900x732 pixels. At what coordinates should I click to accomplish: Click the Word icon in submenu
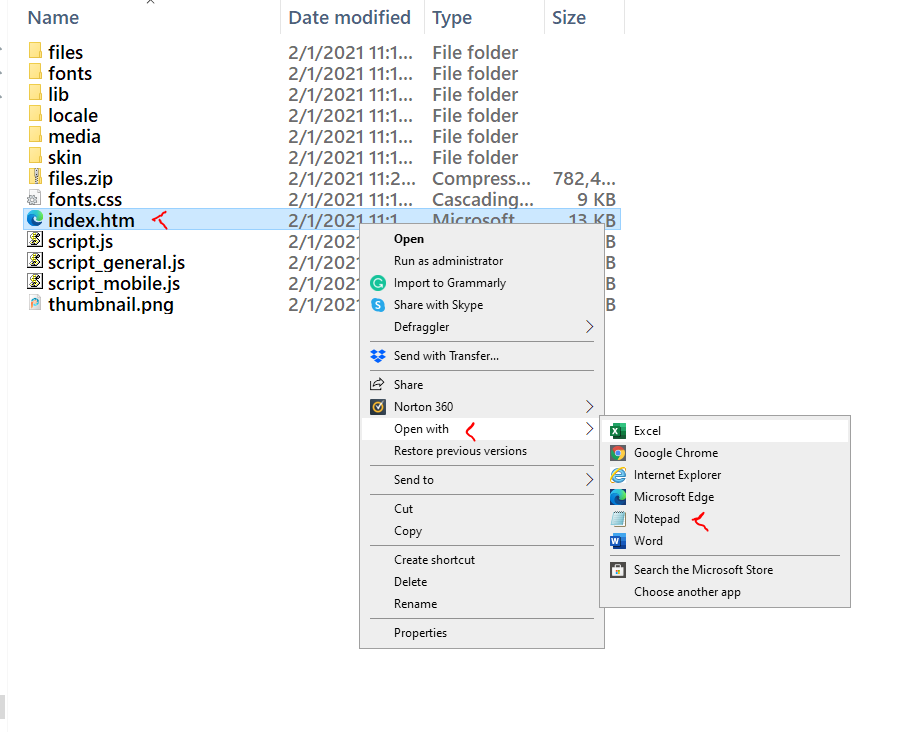pos(618,541)
